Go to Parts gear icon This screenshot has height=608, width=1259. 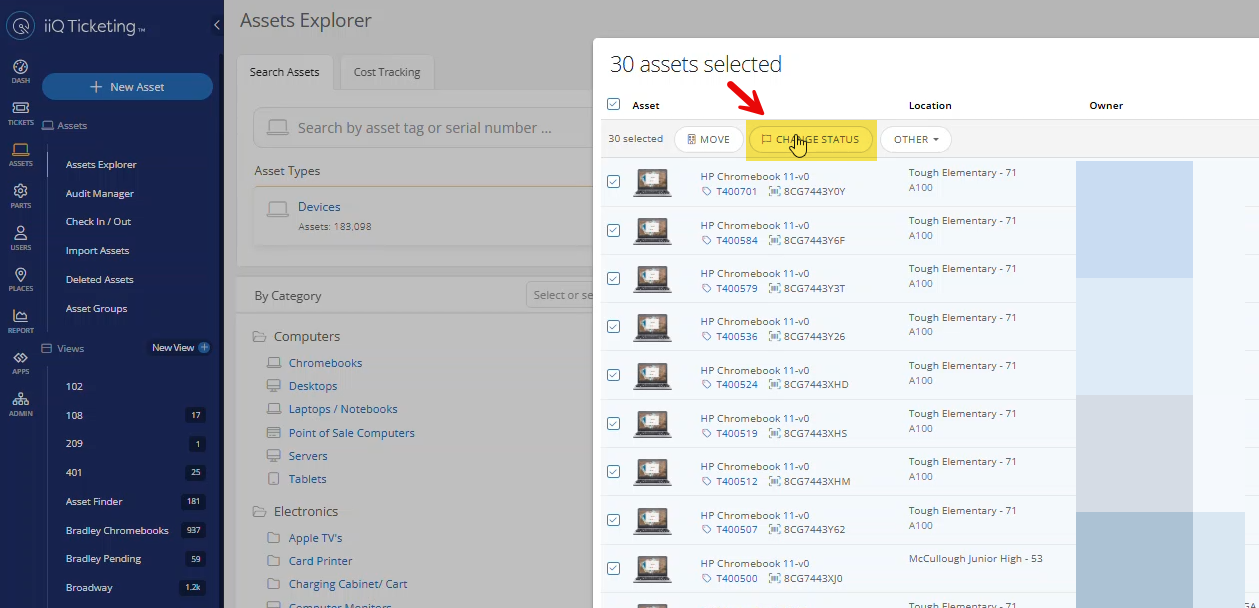[20, 195]
